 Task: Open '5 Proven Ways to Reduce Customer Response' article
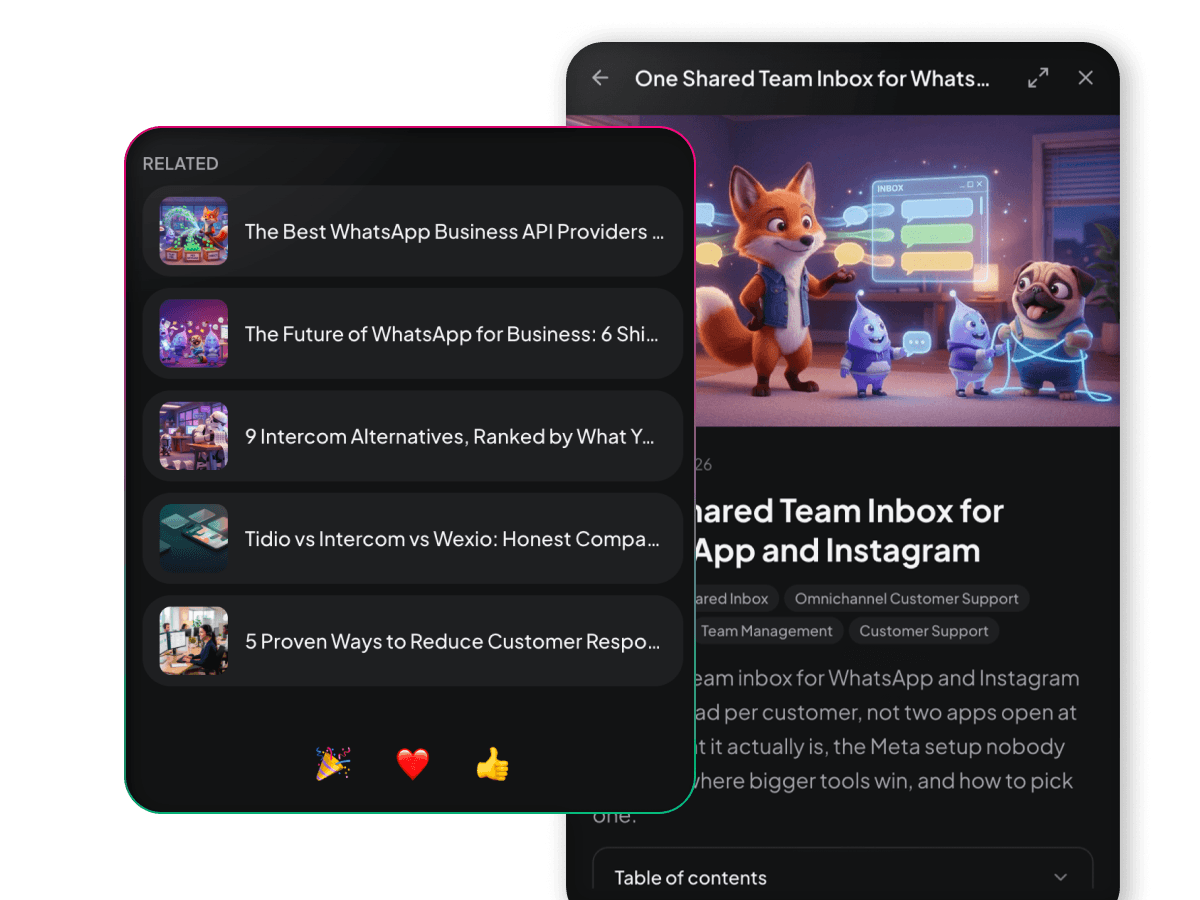click(x=413, y=641)
